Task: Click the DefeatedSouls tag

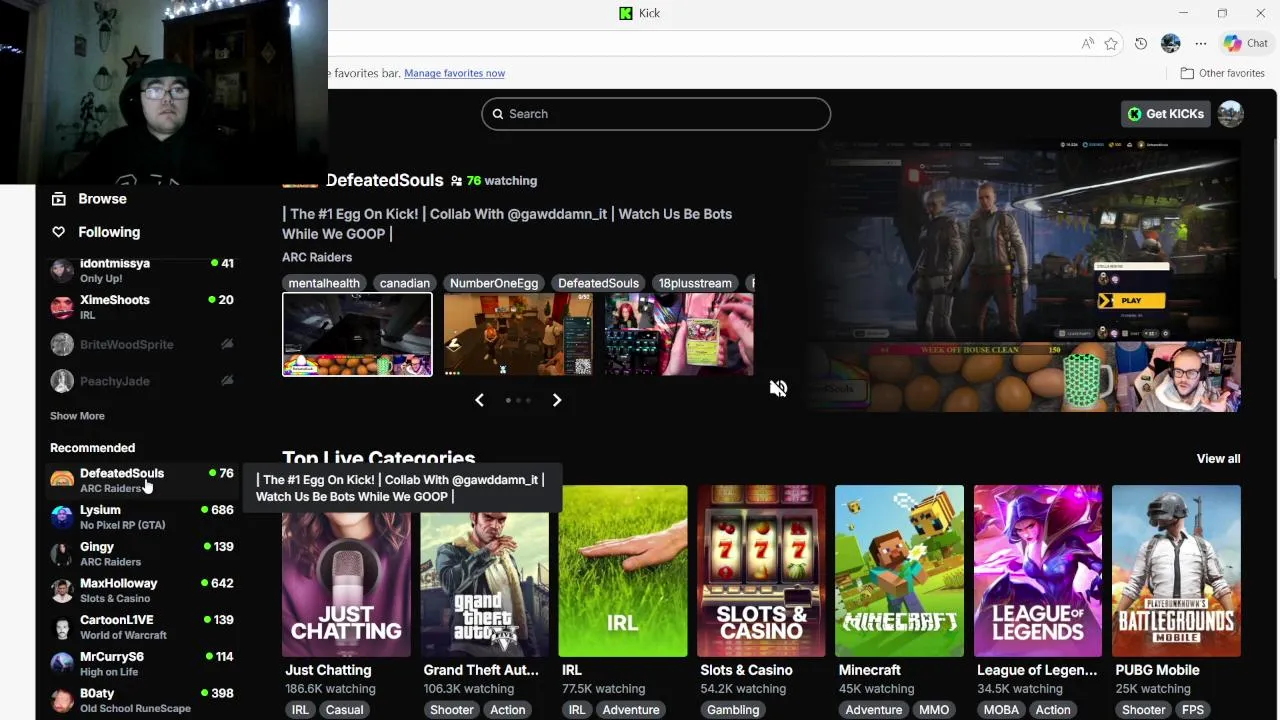Action: (598, 283)
